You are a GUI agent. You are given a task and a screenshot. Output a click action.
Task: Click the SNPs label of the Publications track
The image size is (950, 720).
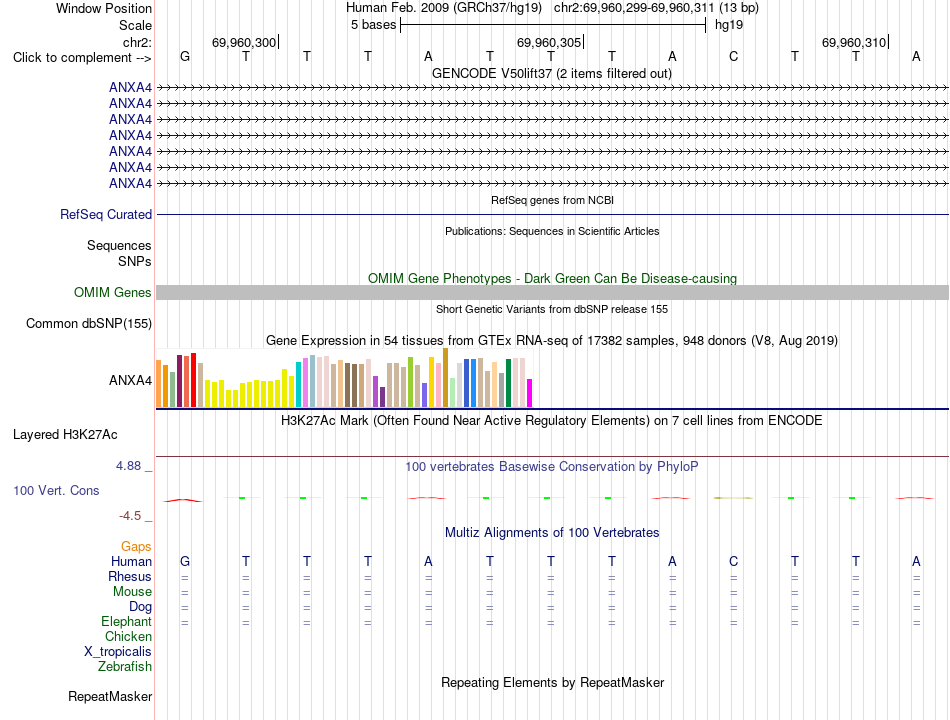point(135,261)
